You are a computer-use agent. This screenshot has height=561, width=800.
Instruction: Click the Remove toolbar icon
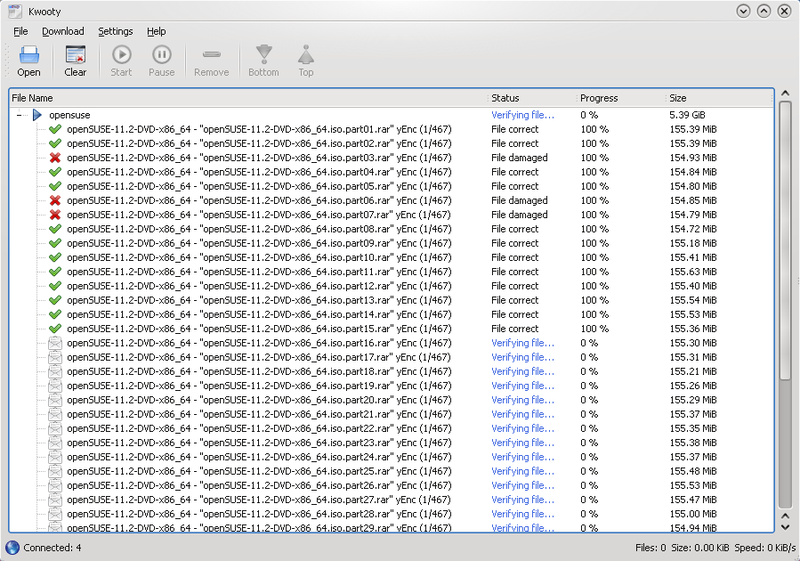point(211,55)
